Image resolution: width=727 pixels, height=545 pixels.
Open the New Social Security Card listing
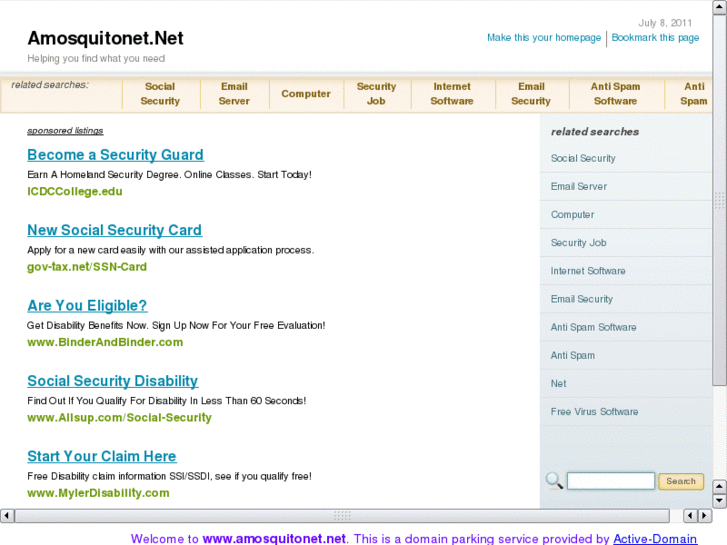coord(115,230)
